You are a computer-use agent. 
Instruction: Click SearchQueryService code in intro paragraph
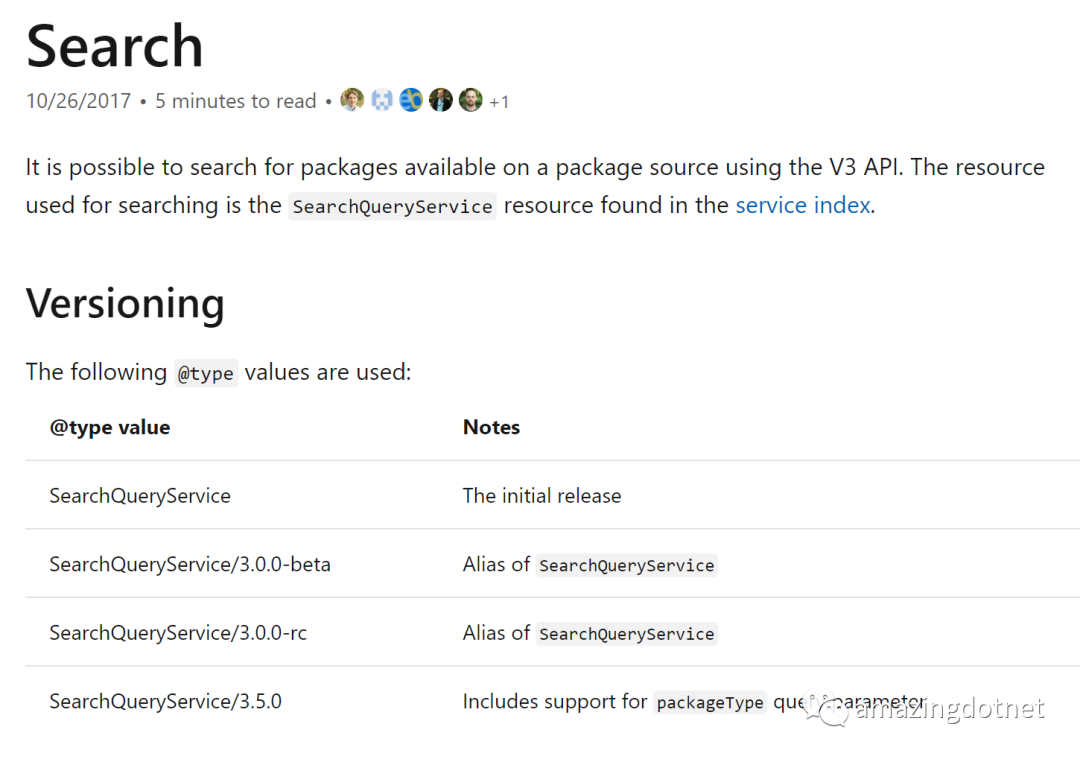click(x=393, y=206)
